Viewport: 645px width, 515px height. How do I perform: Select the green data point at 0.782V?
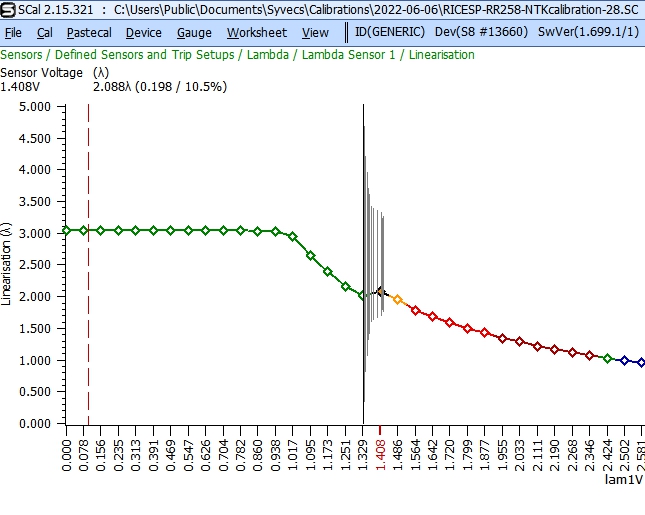coord(241,230)
